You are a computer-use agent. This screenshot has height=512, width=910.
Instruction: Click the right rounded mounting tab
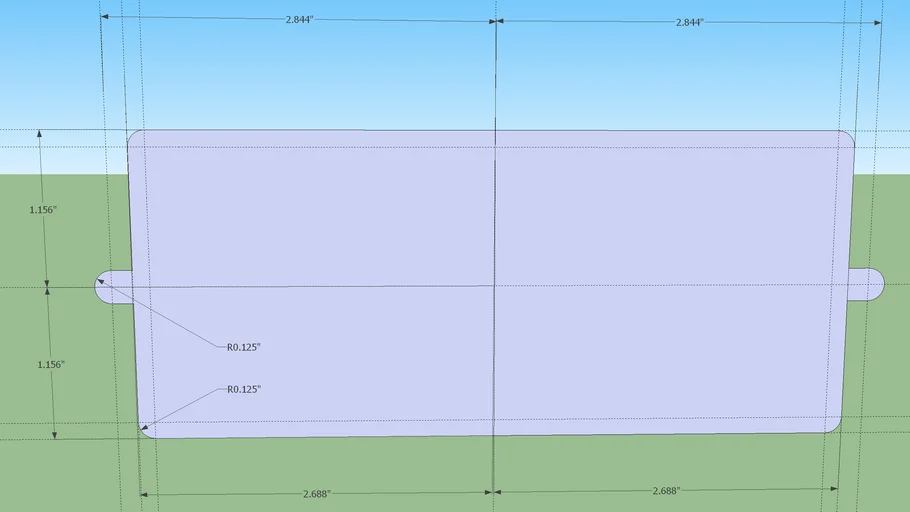(868, 284)
